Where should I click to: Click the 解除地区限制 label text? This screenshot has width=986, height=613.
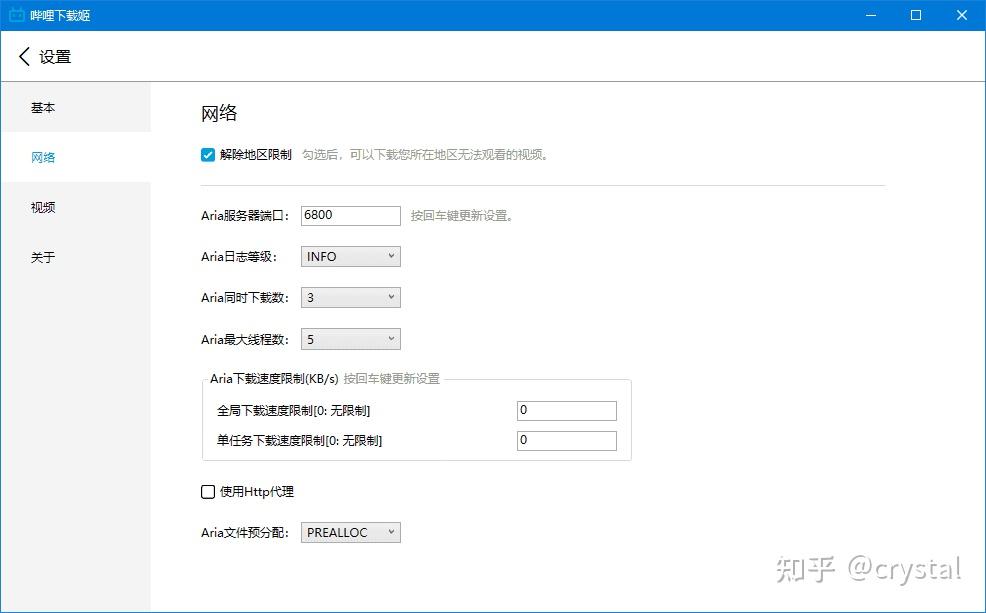(x=255, y=155)
